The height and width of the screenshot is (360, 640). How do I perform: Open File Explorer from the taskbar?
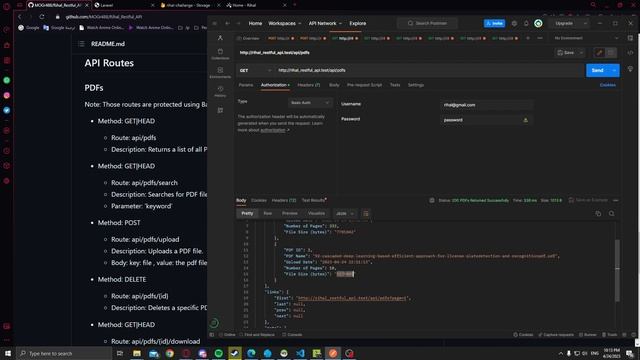point(137,353)
